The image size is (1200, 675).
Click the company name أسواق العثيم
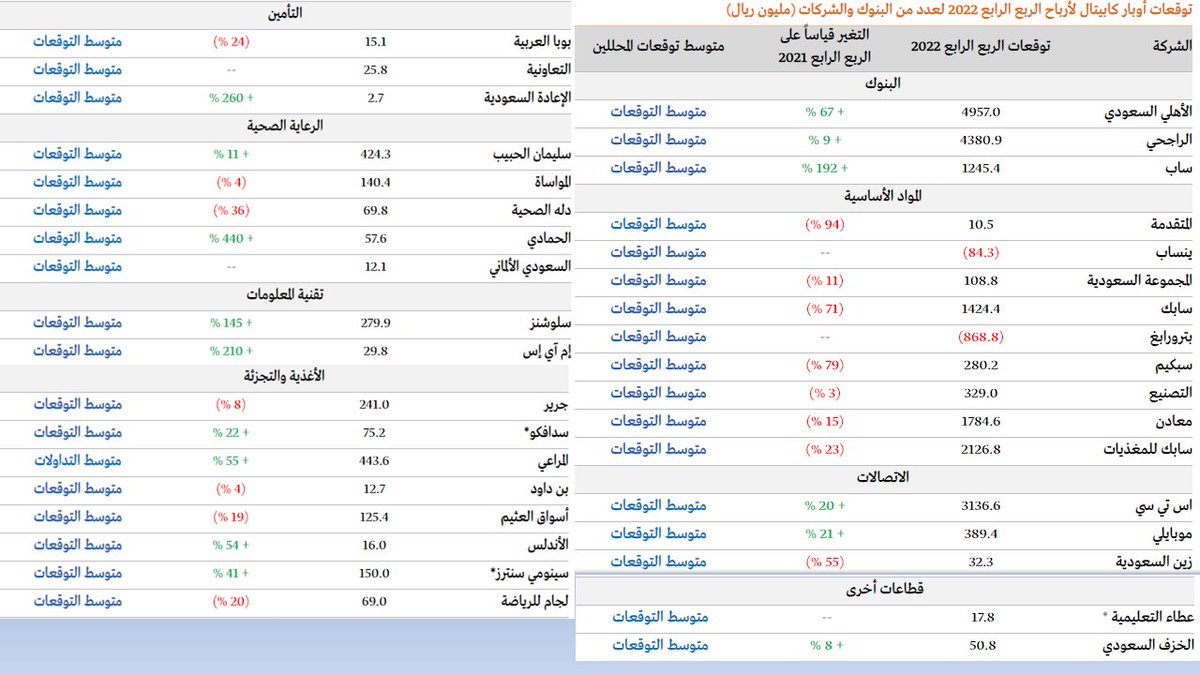tap(536, 517)
